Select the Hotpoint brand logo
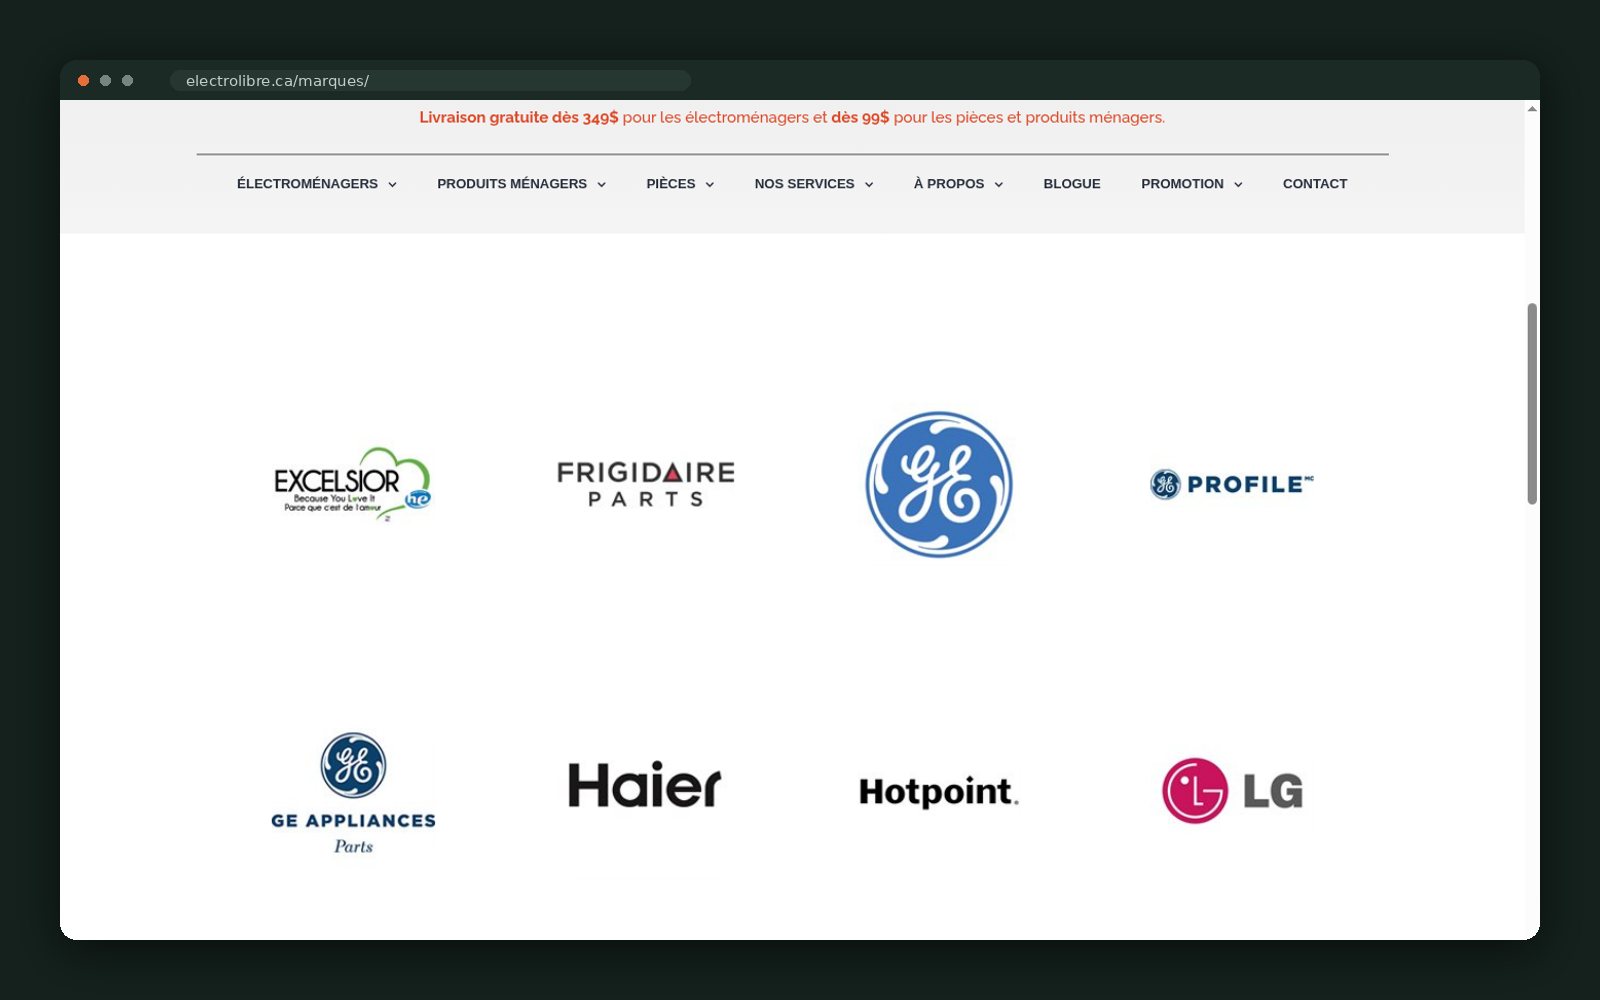 pos(939,792)
